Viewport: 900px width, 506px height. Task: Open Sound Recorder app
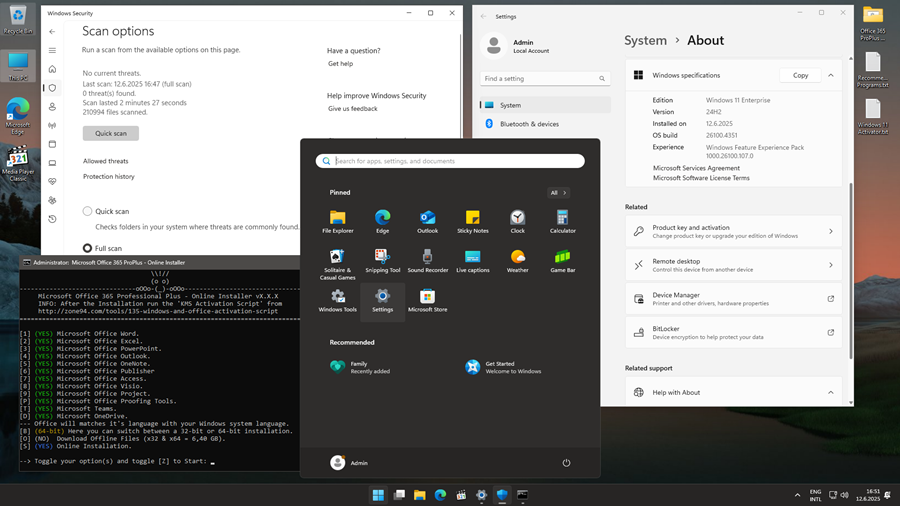click(427, 261)
